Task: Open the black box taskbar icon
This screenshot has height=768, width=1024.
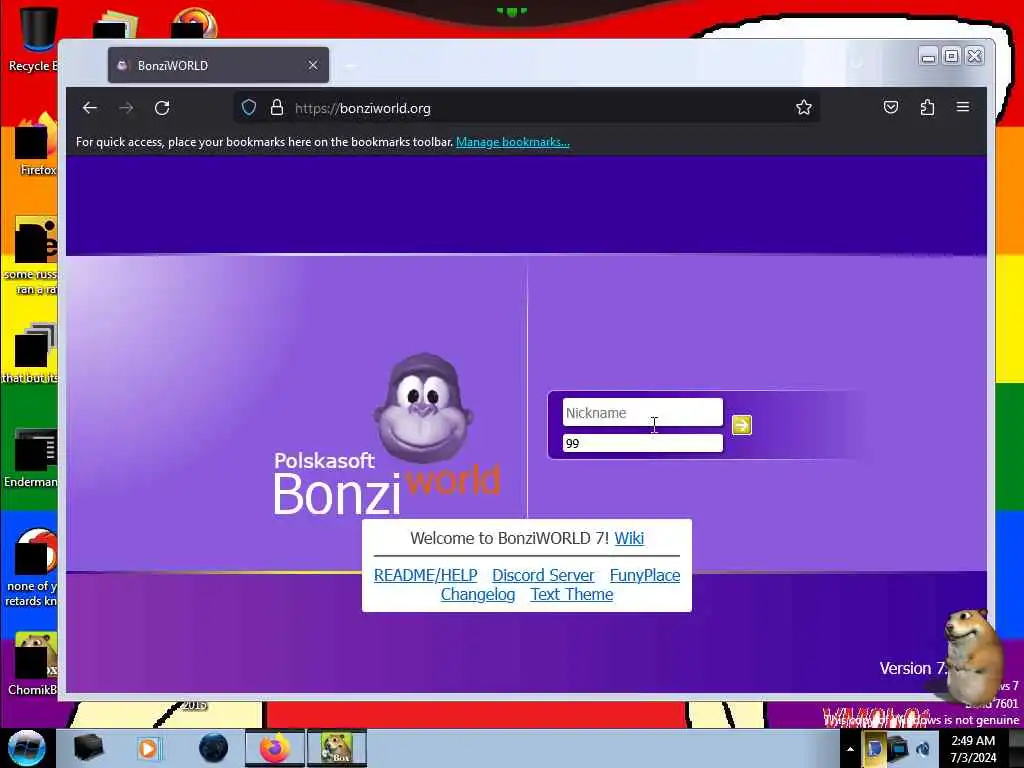Action: pyautogui.click(x=88, y=748)
